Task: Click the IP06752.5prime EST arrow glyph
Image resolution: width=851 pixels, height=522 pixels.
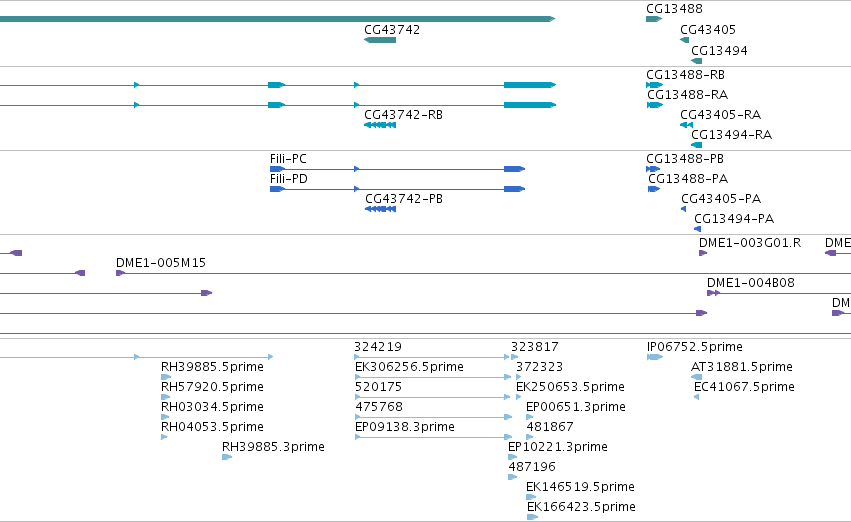Action: pyautogui.click(x=655, y=358)
